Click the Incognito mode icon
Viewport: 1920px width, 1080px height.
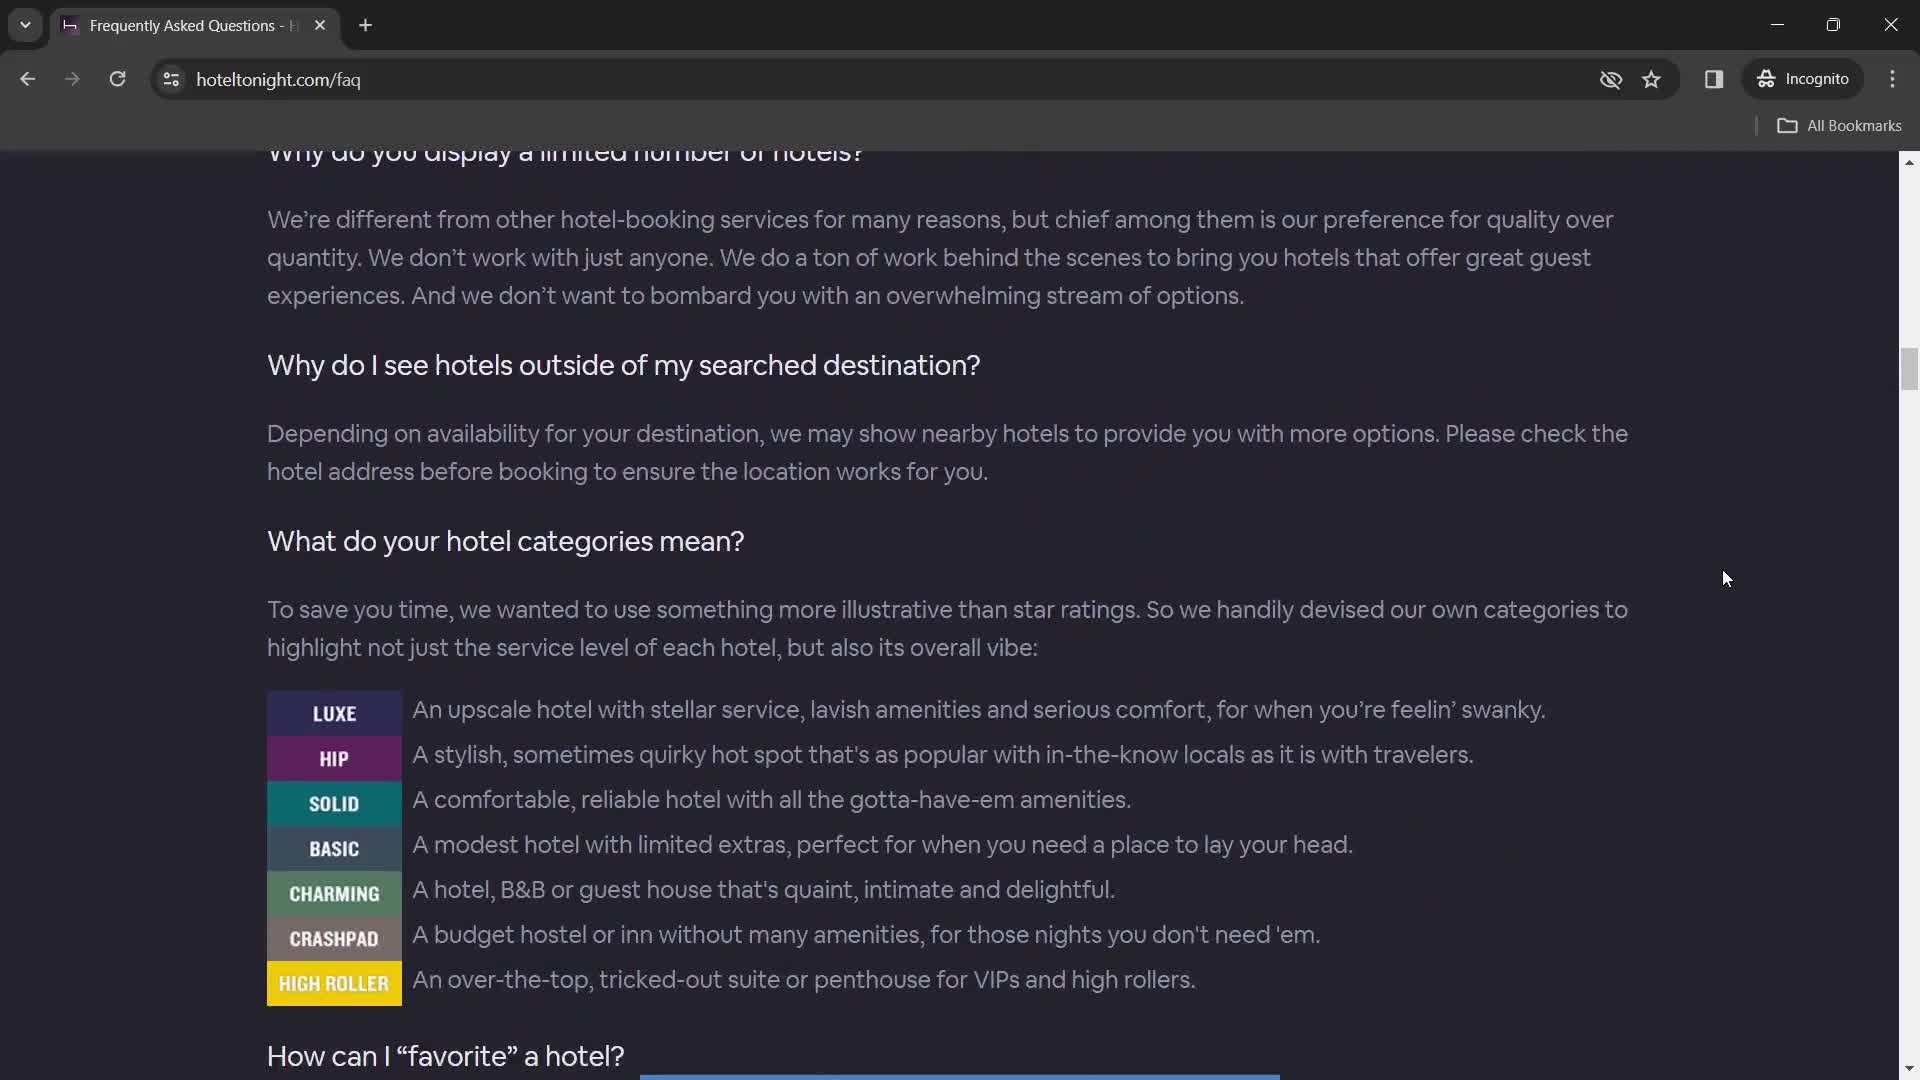click(1766, 79)
